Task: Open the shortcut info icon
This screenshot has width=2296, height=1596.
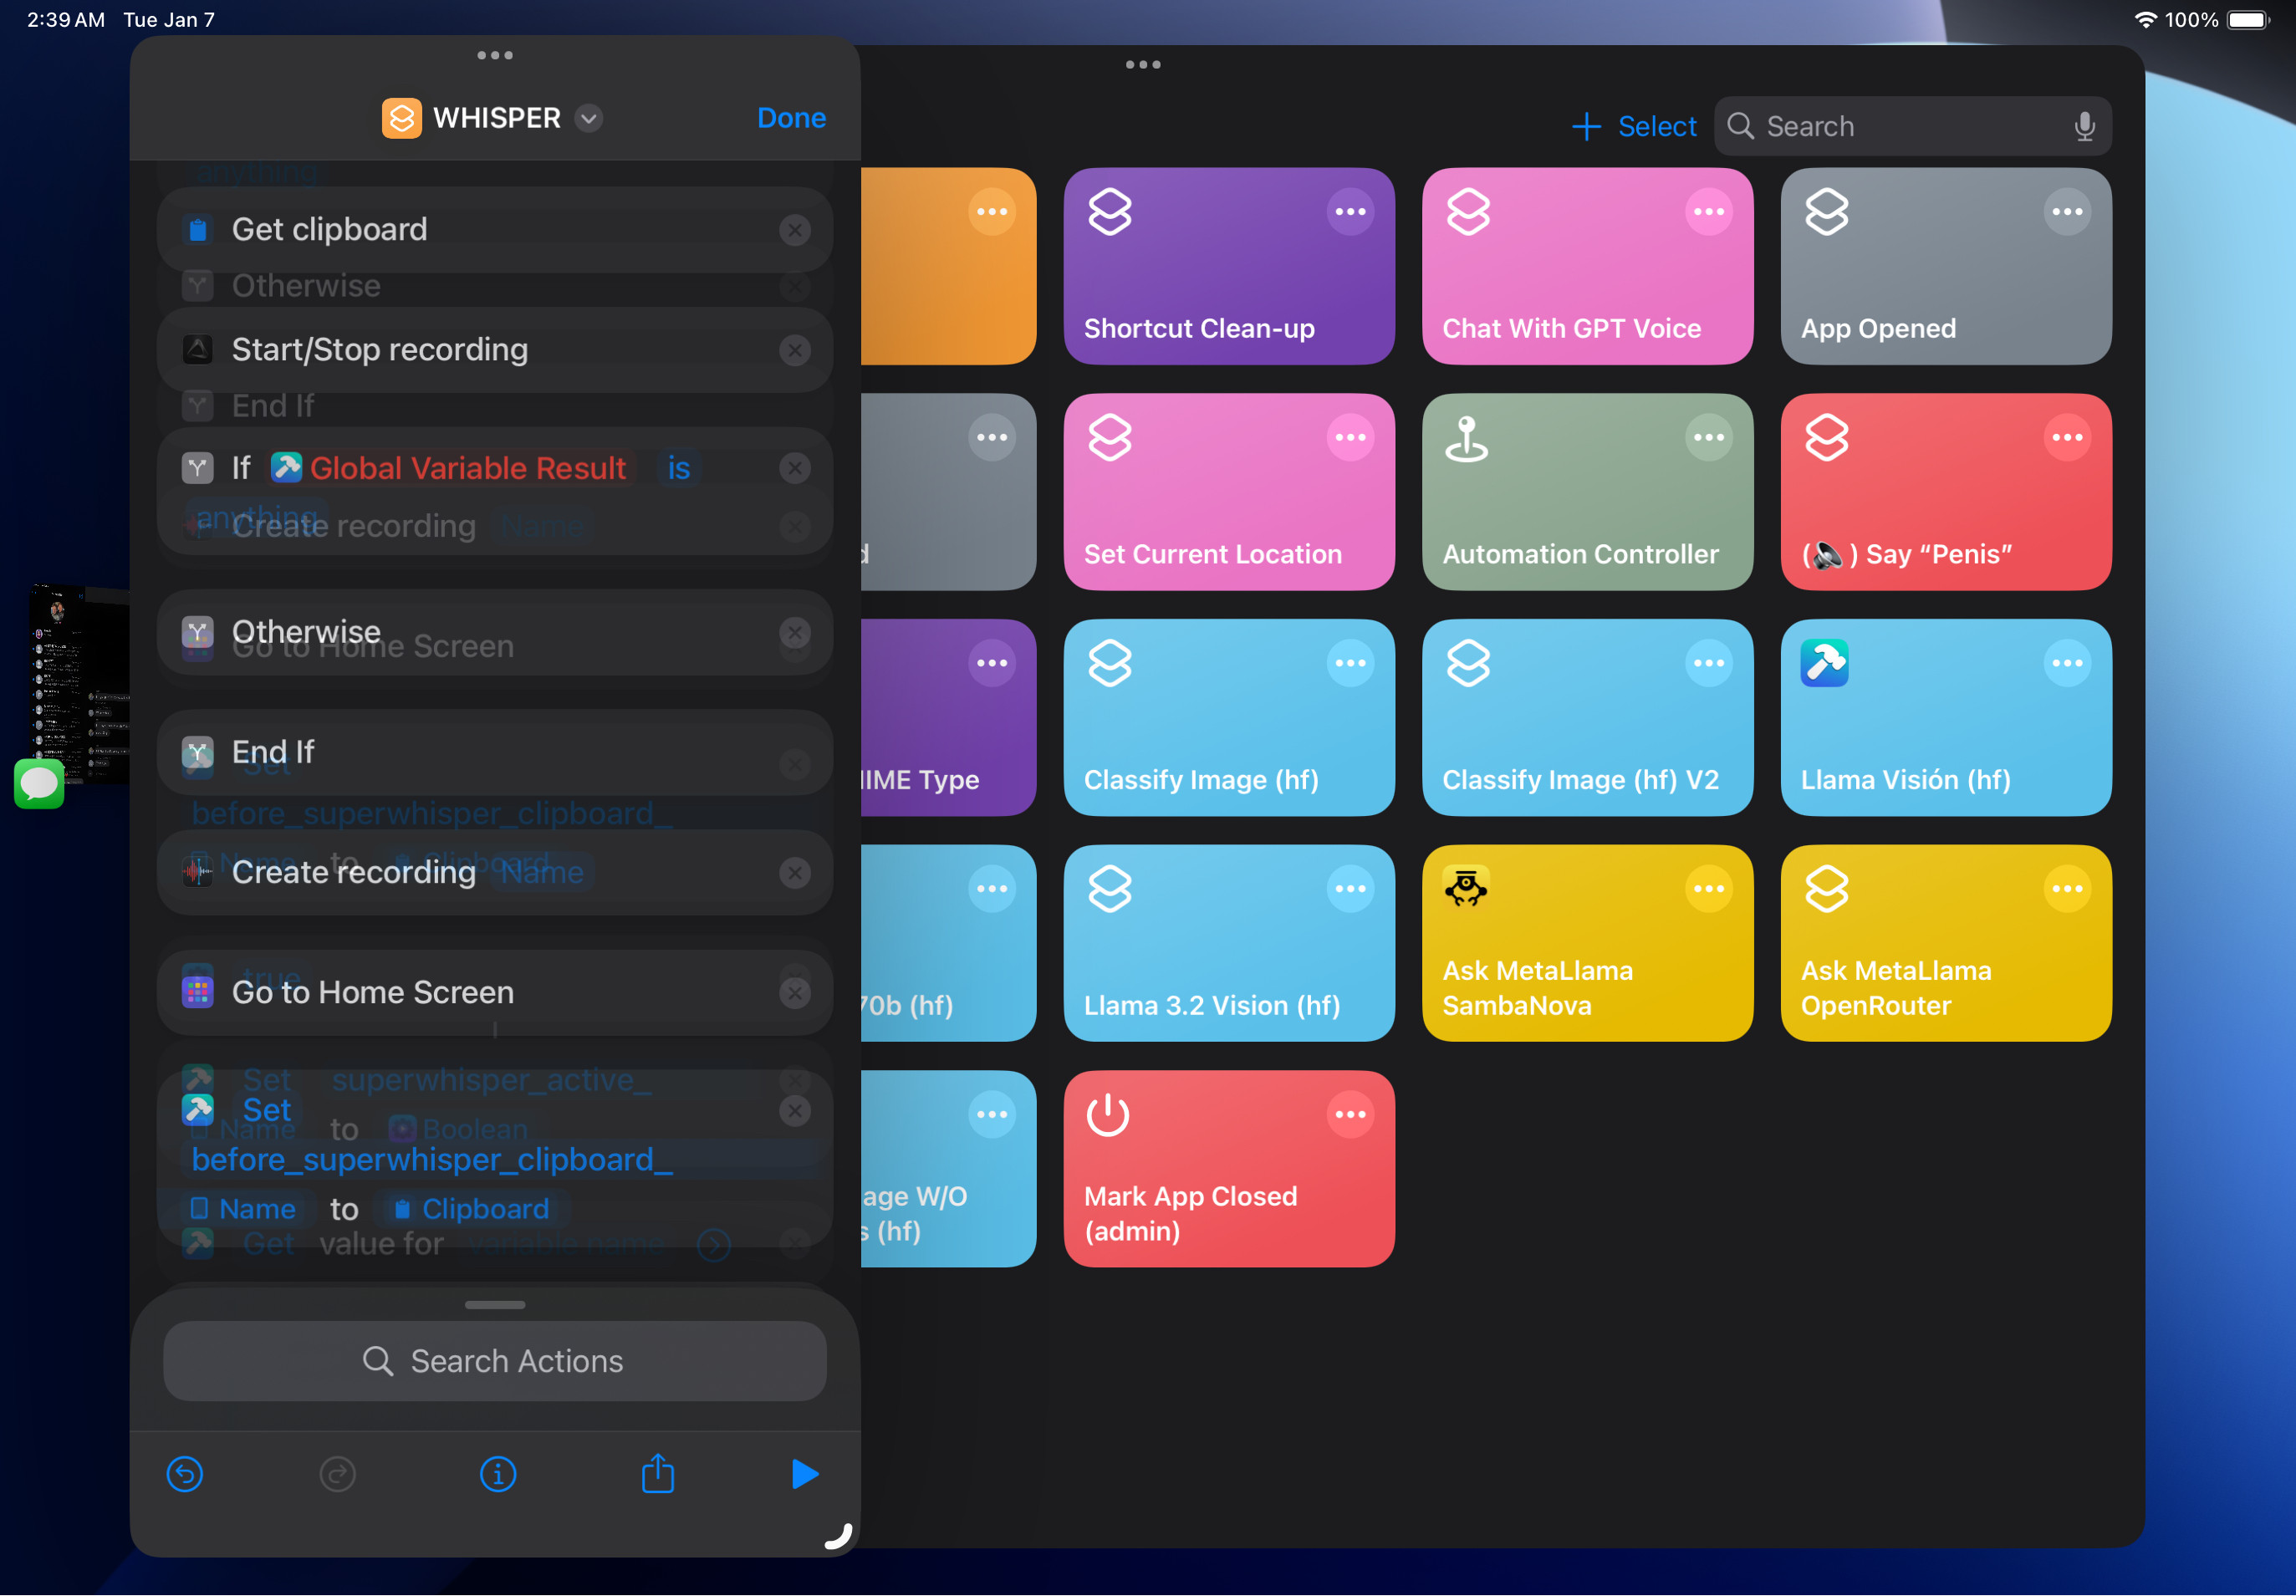Action: pyautogui.click(x=497, y=1474)
